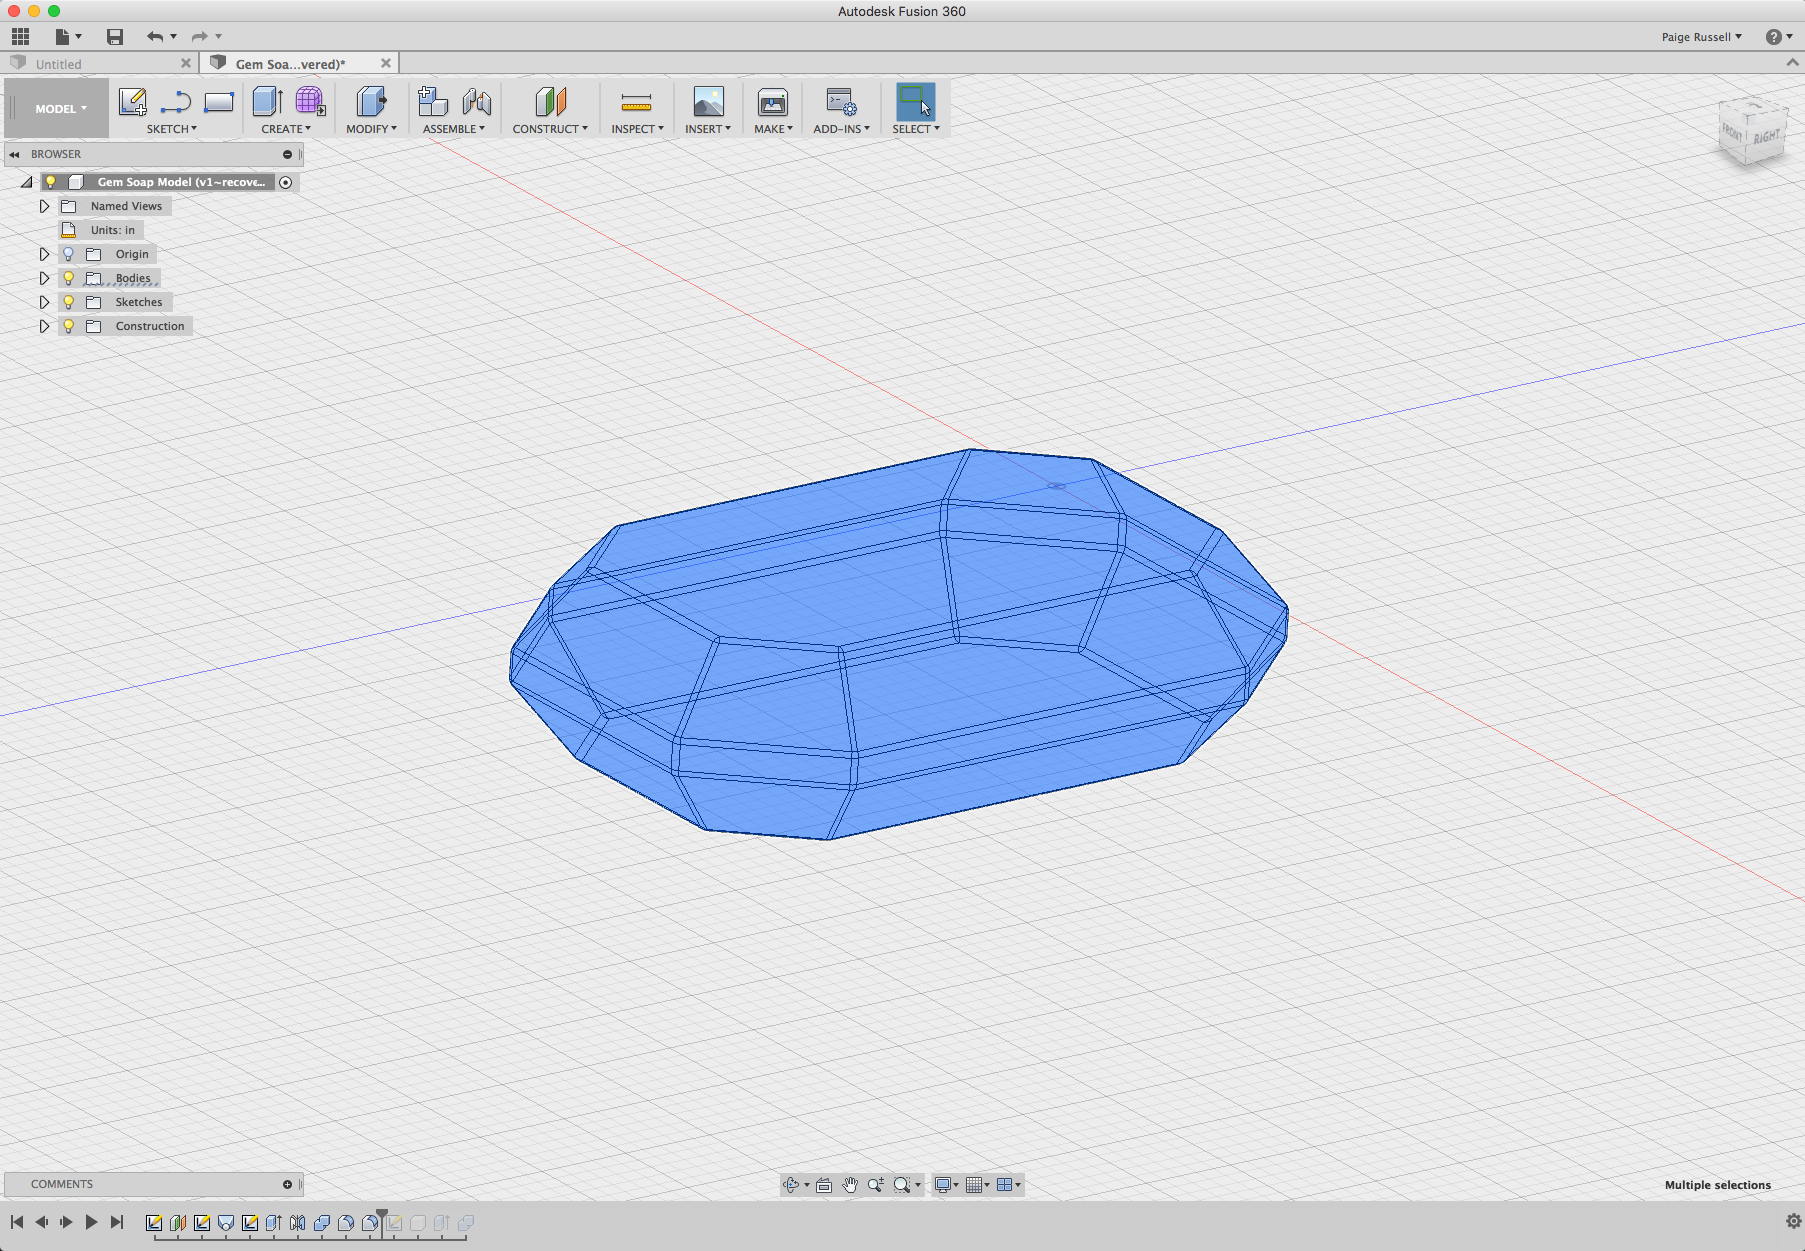Screen dimensions: 1805x1251
Task: Click the Section Analysis icon under Construct
Action: pos(550,102)
